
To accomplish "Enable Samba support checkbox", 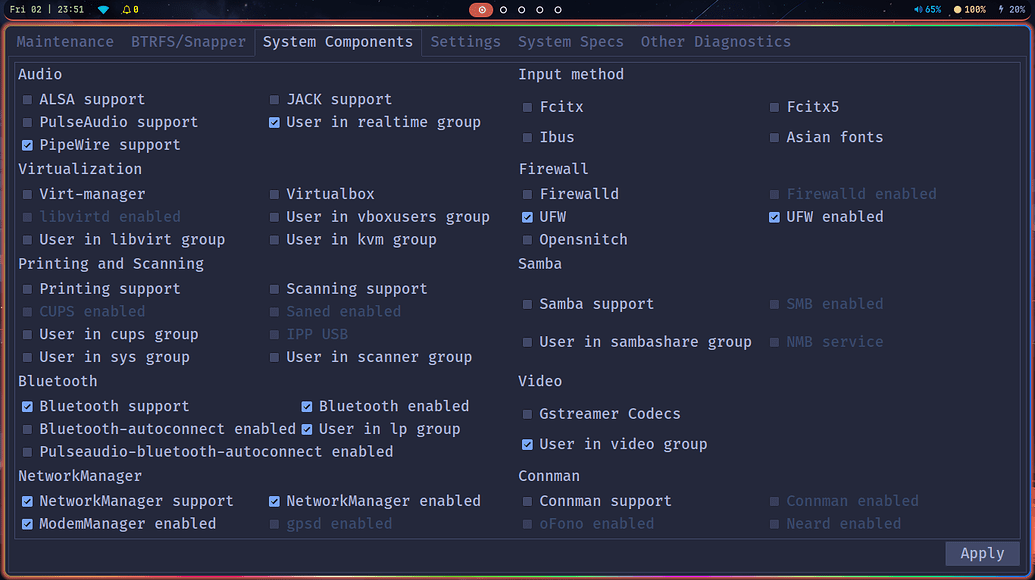I will (527, 304).
